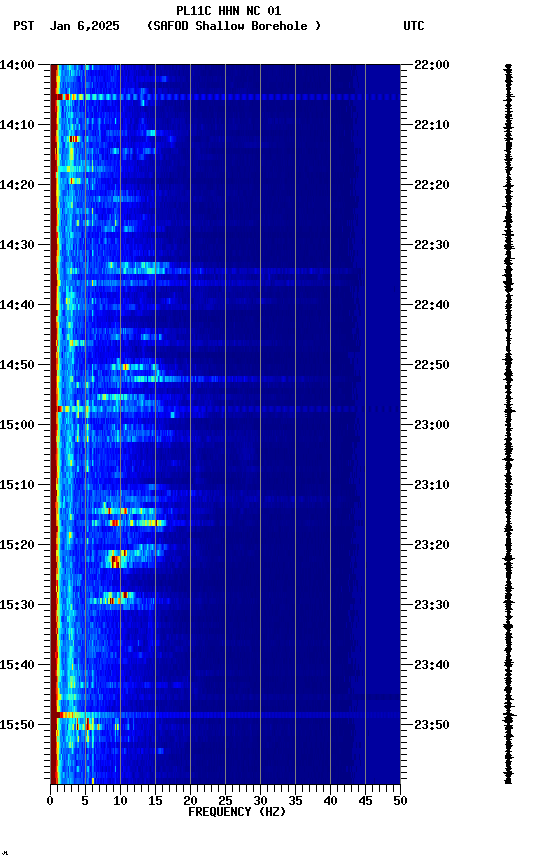This screenshot has width=552, height=864.
Task: Click the 5 Hz frequency tick label
Action: click(85, 801)
